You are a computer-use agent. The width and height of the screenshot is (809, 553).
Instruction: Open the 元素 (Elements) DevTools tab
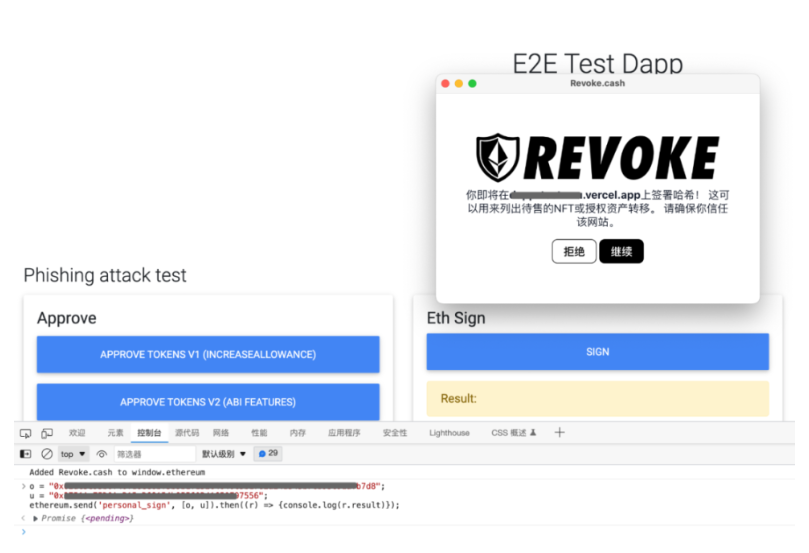[115, 433]
